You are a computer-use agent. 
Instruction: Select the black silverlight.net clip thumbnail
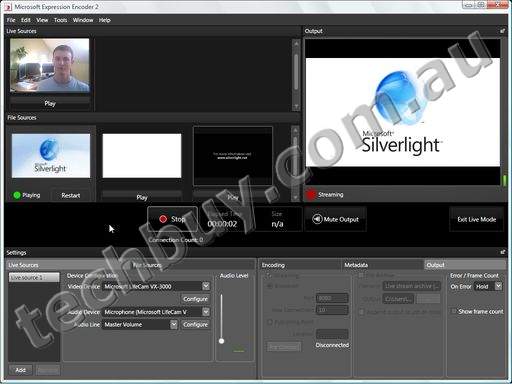point(233,156)
